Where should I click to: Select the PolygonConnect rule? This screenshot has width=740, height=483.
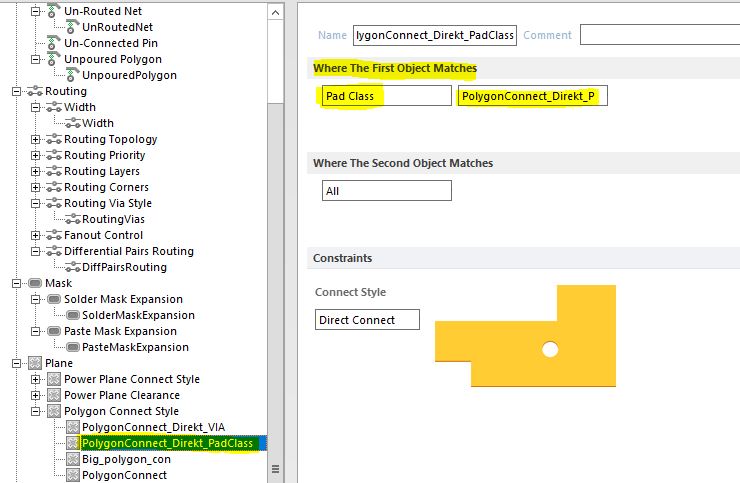click(125, 475)
